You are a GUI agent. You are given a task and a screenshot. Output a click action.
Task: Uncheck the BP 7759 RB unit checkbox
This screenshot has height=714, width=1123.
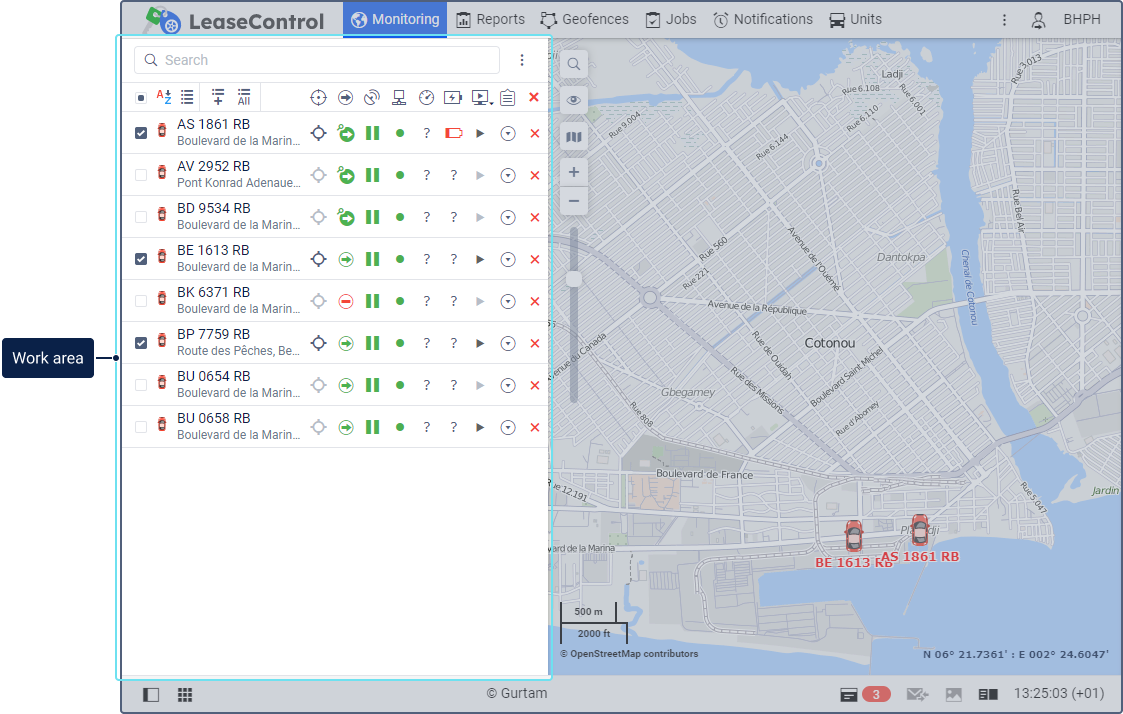[x=141, y=343]
